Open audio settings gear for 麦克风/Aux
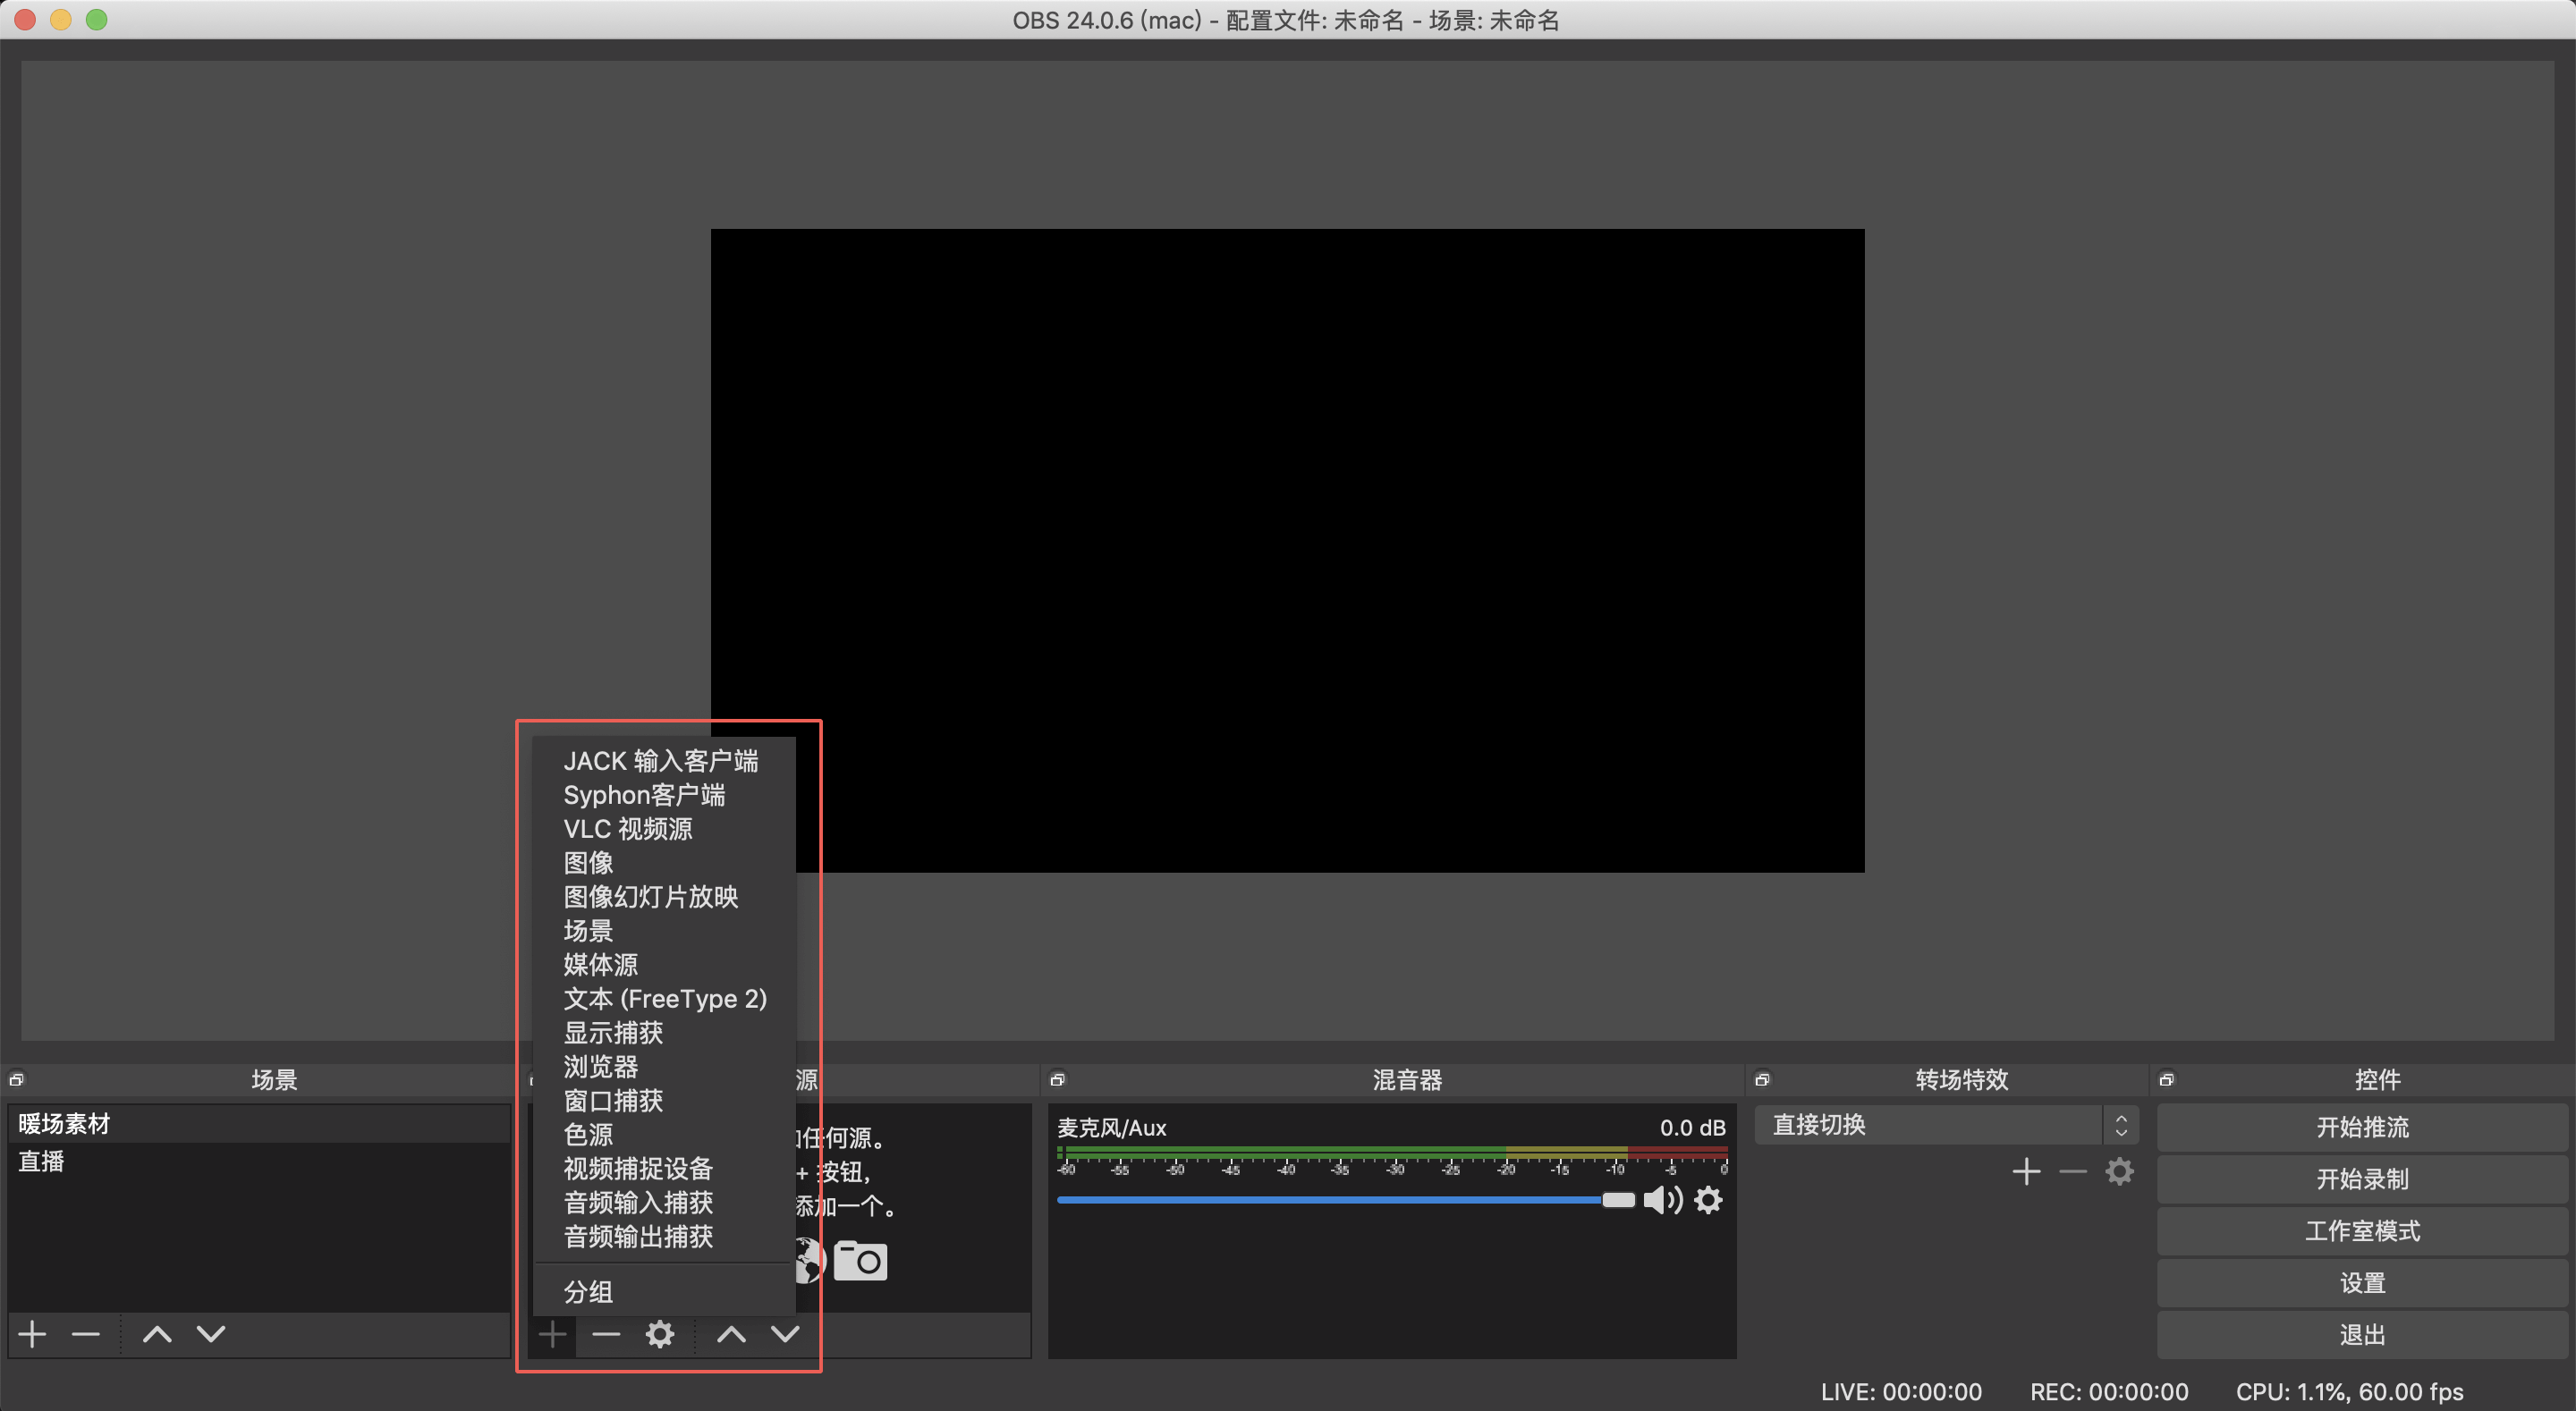This screenshot has width=2576, height=1411. pos(1708,1200)
